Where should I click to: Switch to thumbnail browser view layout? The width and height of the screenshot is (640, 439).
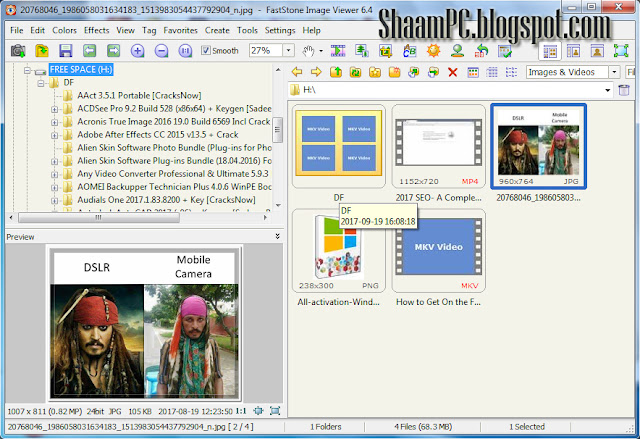tap(550, 51)
